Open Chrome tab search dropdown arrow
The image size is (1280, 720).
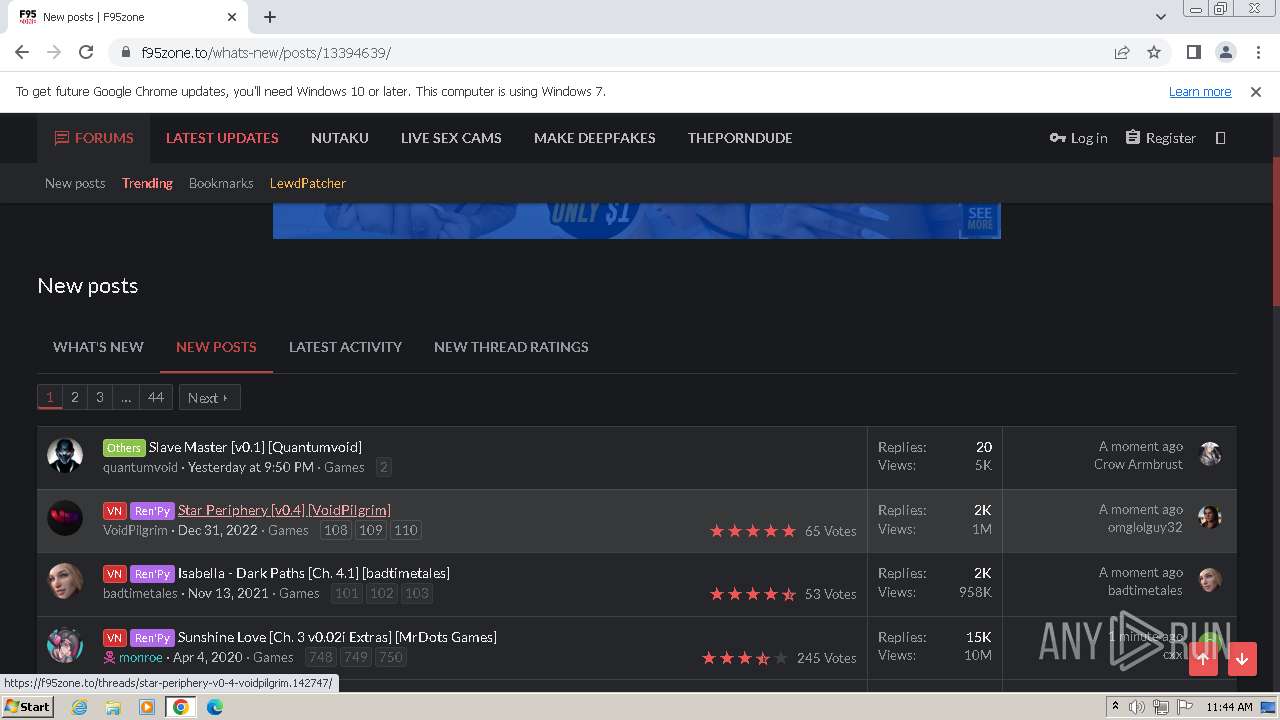click(x=1160, y=16)
